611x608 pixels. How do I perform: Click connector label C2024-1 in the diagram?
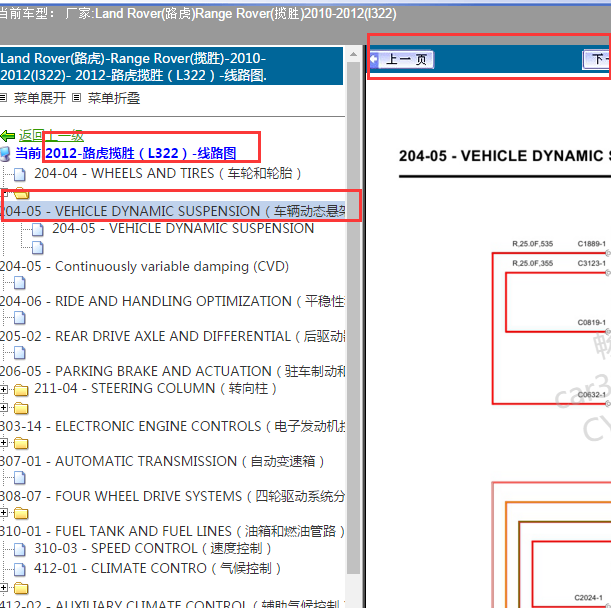tap(588, 598)
